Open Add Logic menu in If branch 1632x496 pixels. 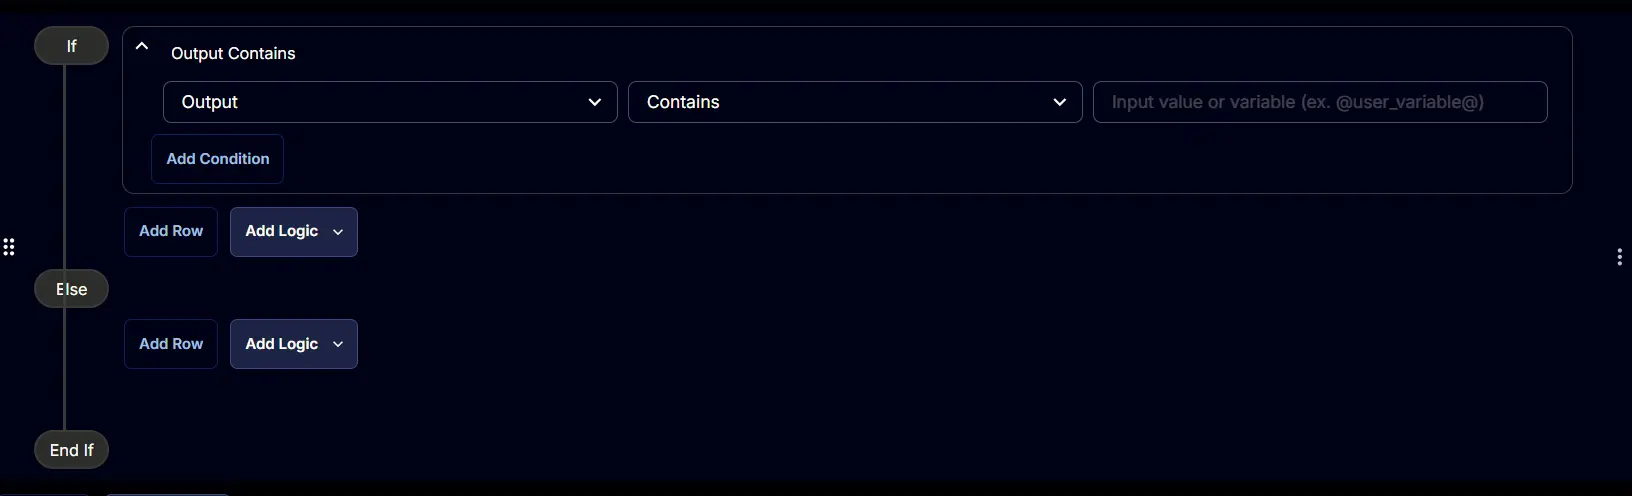tap(294, 232)
